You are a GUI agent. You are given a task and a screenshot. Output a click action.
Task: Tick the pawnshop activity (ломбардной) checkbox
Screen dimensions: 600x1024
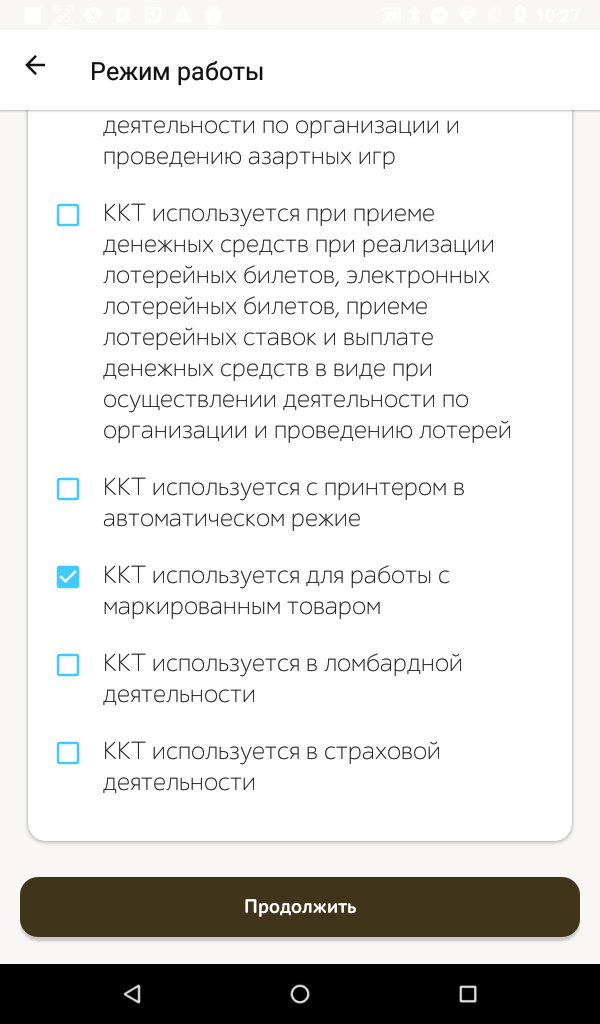coord(68,665)
